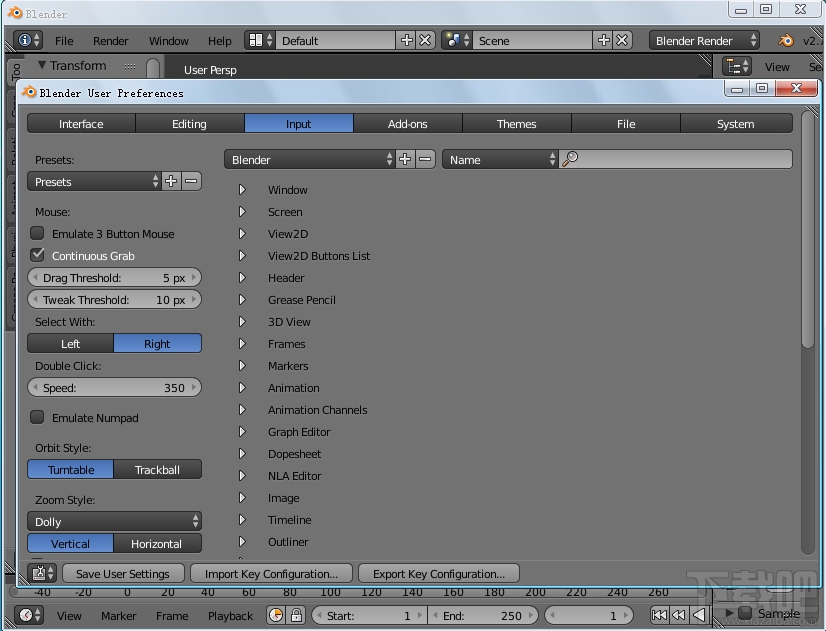Click the record auto-keyframe icon on the timeline
Image resolution: width=826 pixels, height=631 pixels.
276,614
